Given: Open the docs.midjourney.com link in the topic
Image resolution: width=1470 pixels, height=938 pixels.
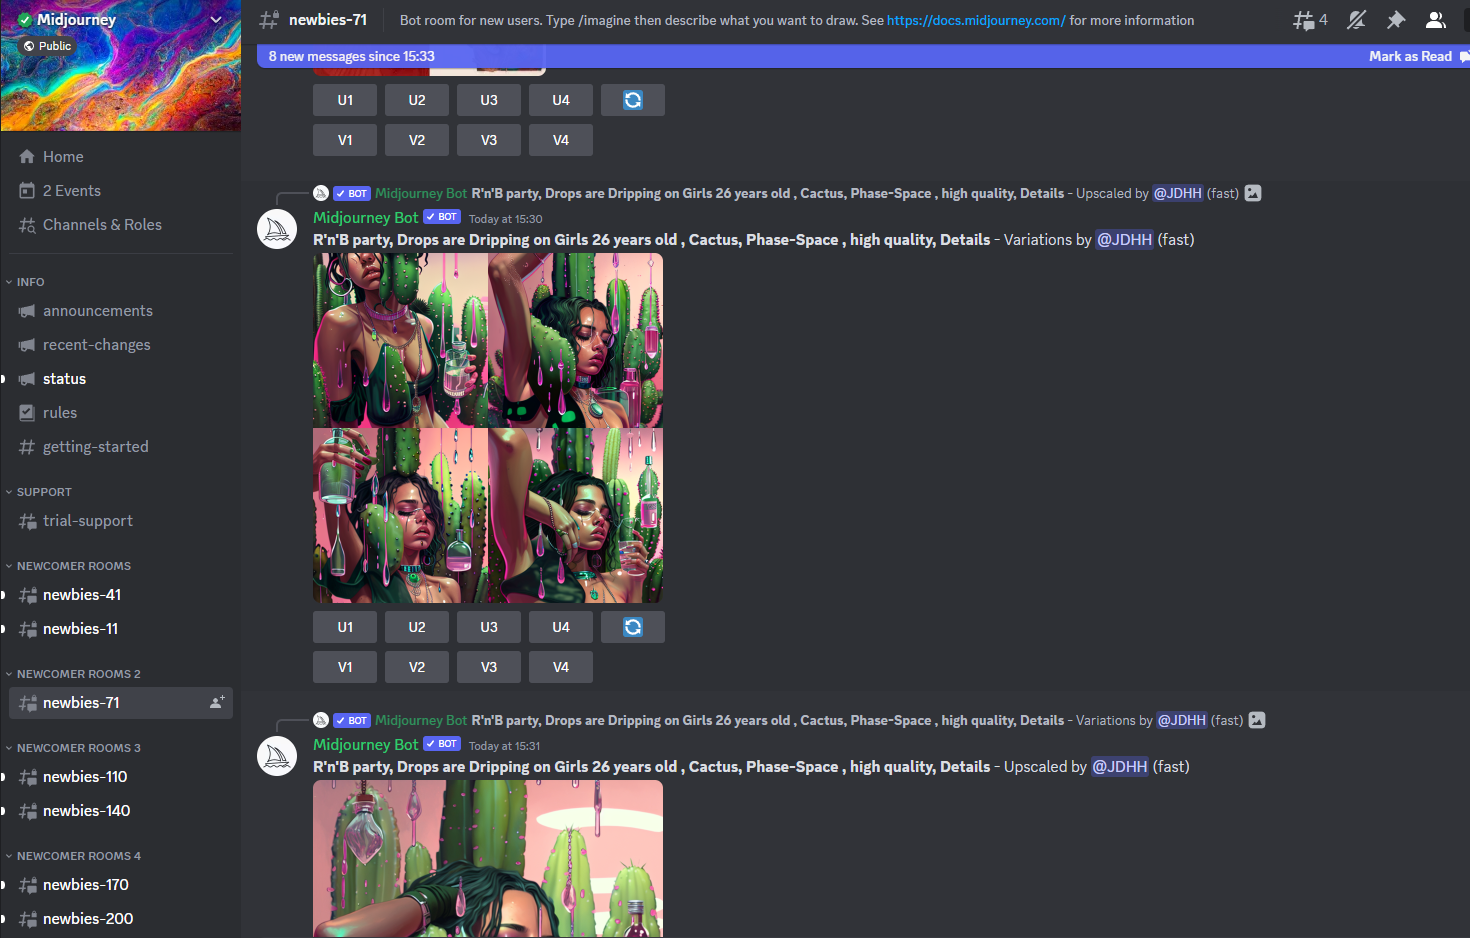Looking at the screenshot, I should pyautogui.click(x=976, y=20).
